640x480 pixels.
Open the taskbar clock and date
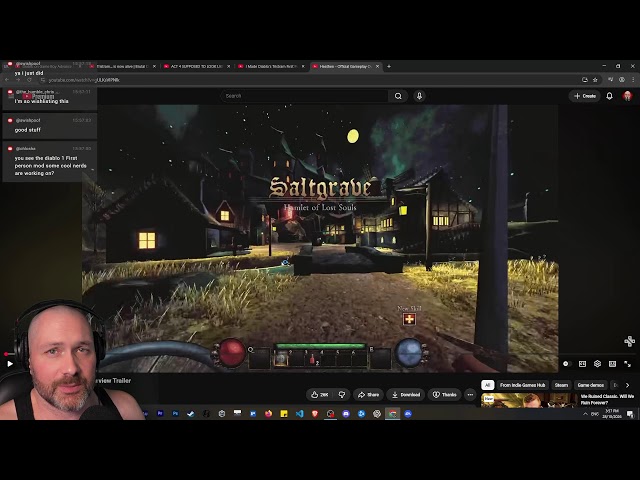[x=611, y=413]
